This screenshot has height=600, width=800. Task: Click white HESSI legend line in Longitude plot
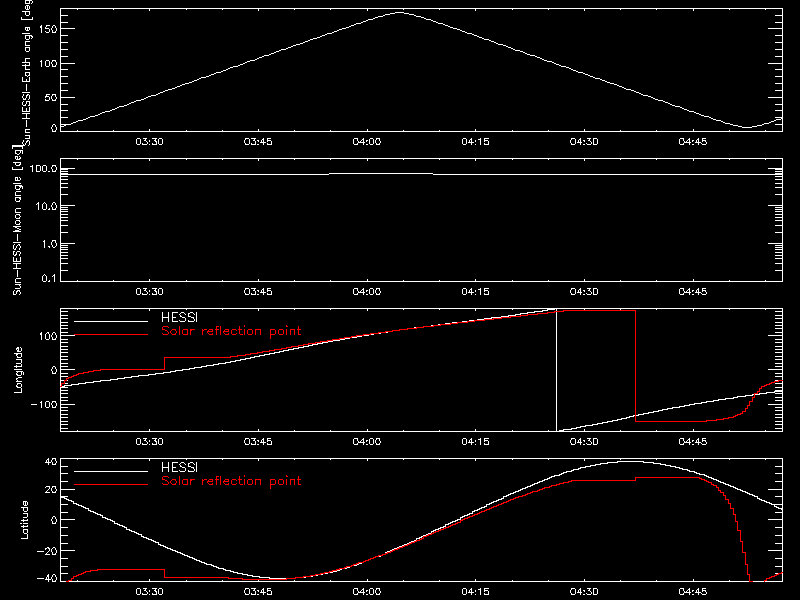[x=111, y=321]
